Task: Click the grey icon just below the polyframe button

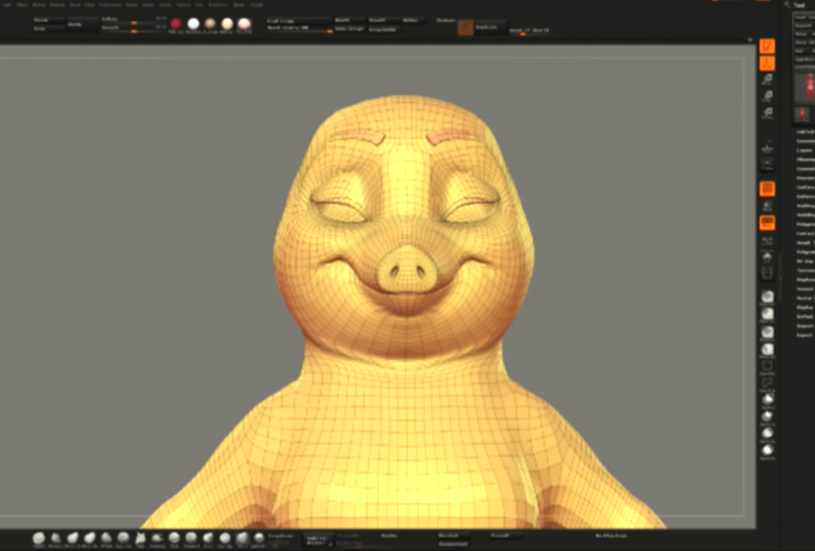Action: (767, 241)
